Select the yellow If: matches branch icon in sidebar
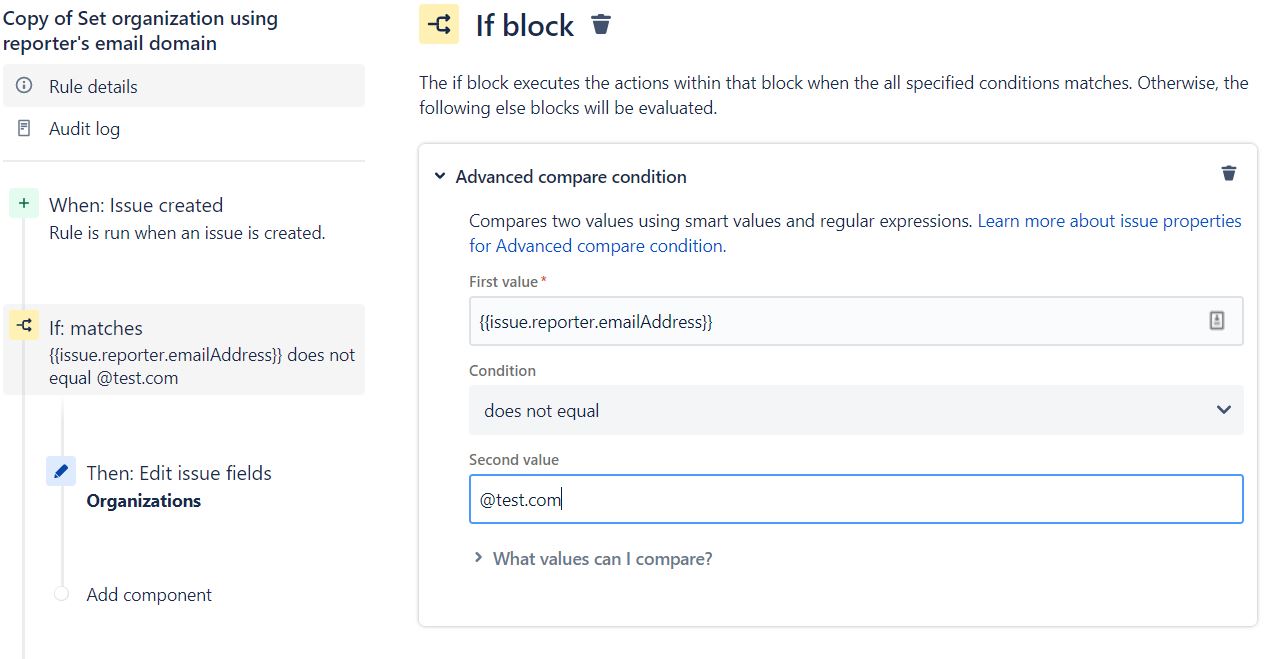Screen dimensions: 1277x659 (24, 325)
